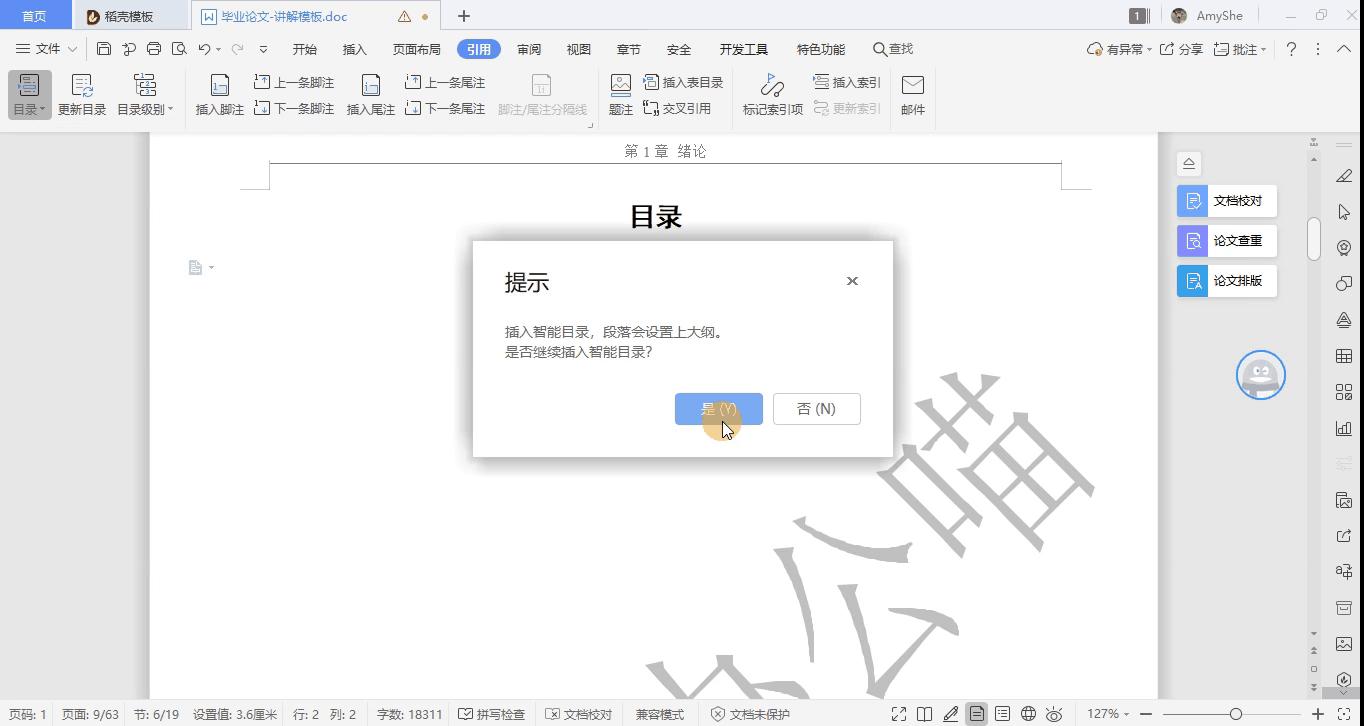Image resolution: width=1364 pixels, height=726 pixels.
Task: Open 论文查重 in the right sidebar
Action: (1226, 240)
